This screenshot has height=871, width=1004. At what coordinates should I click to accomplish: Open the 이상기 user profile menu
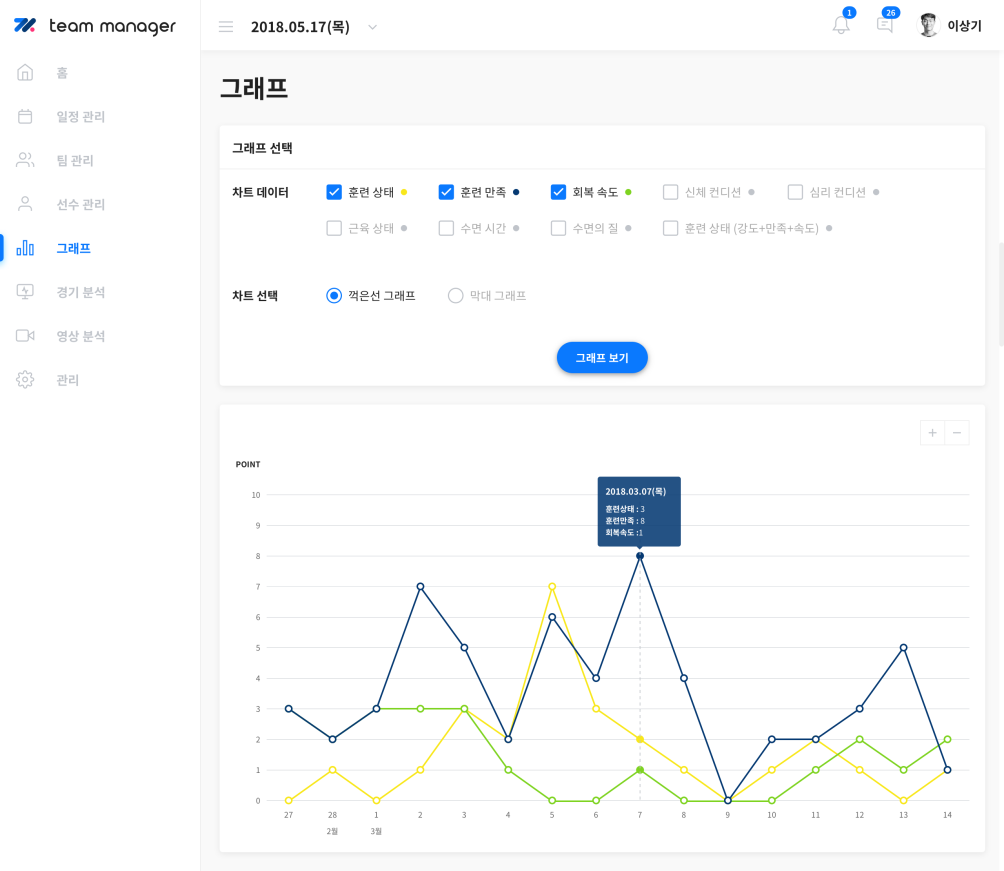tap(948, 25)
